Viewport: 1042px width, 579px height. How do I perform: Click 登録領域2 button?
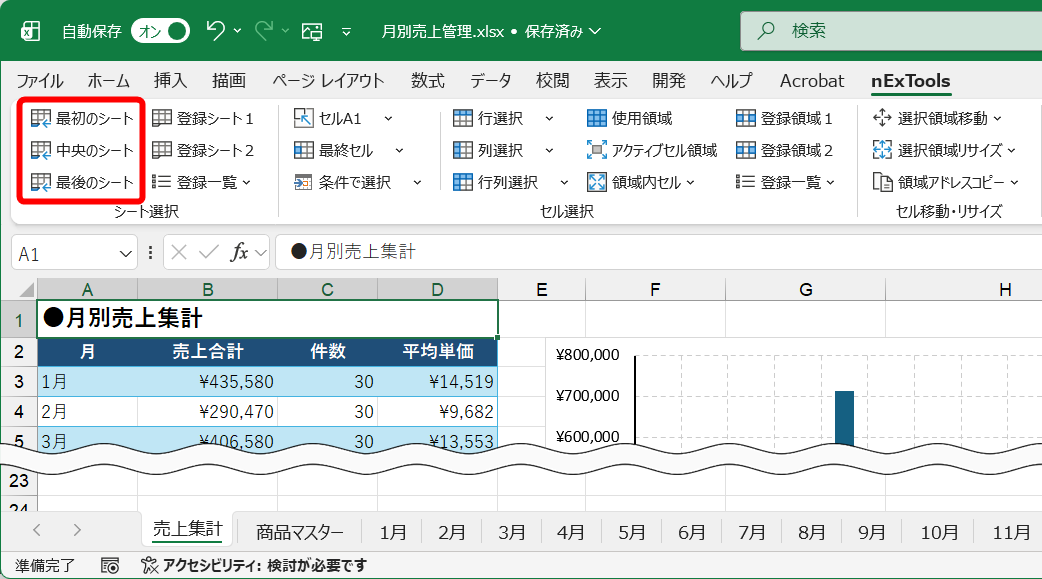click(x=784, y=150)
